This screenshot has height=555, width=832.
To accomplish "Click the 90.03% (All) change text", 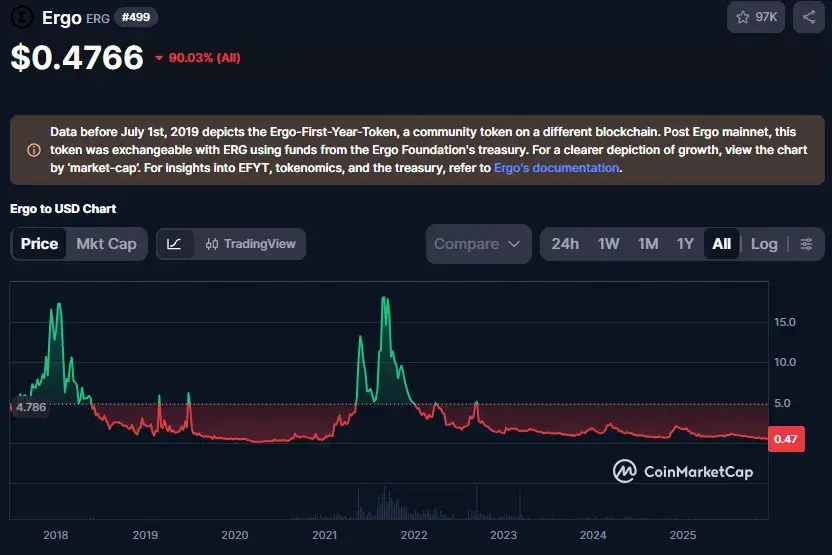I will [x=204, y=58].
